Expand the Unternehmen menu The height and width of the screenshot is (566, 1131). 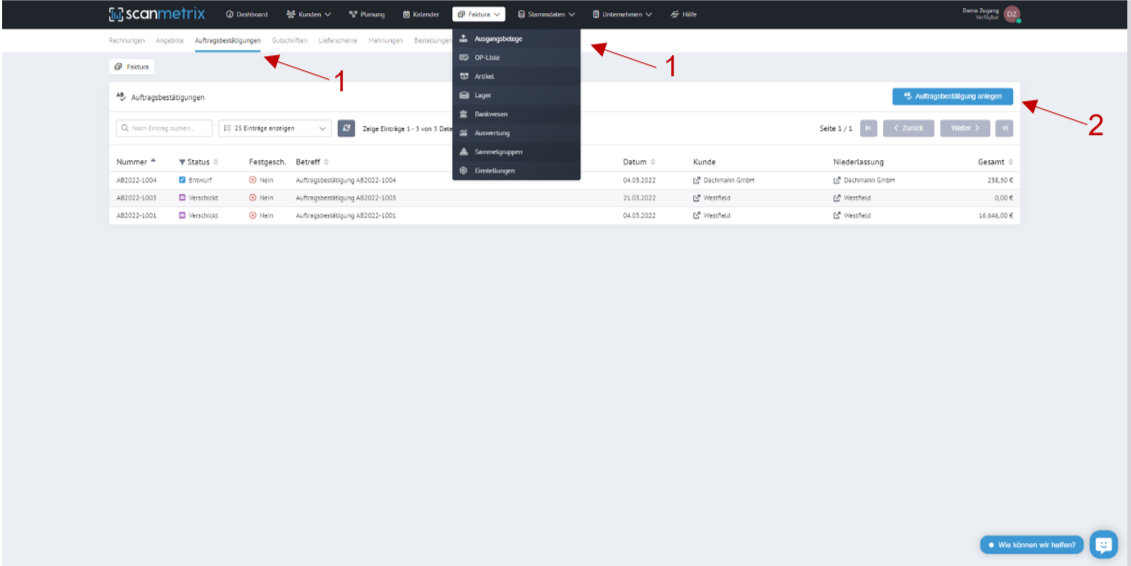[x=622, y=14]
